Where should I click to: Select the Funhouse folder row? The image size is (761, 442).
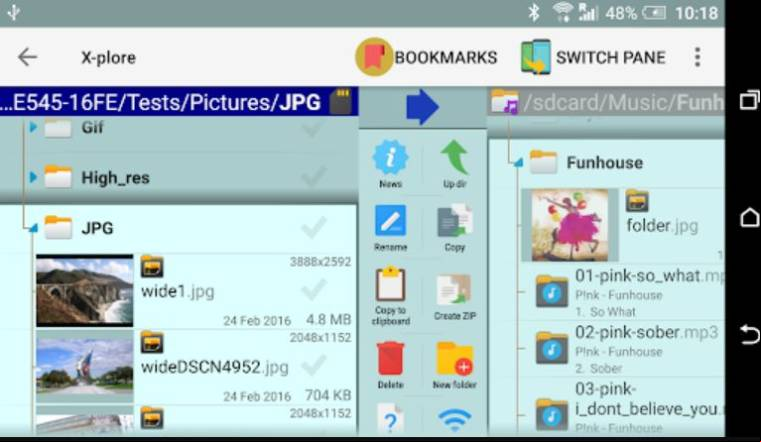coord(607,163)
